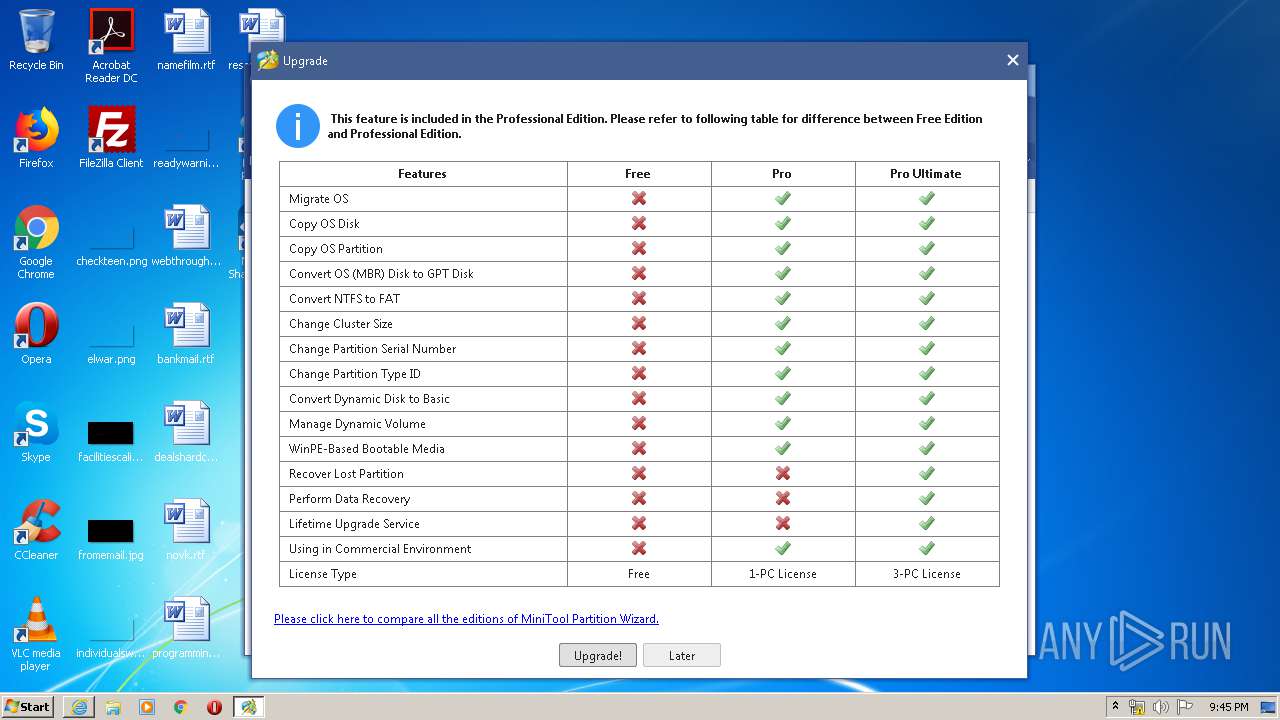Click the blue info icon in dialog
This screenshot has width=1280, height=720.
[x=298, y=126]
